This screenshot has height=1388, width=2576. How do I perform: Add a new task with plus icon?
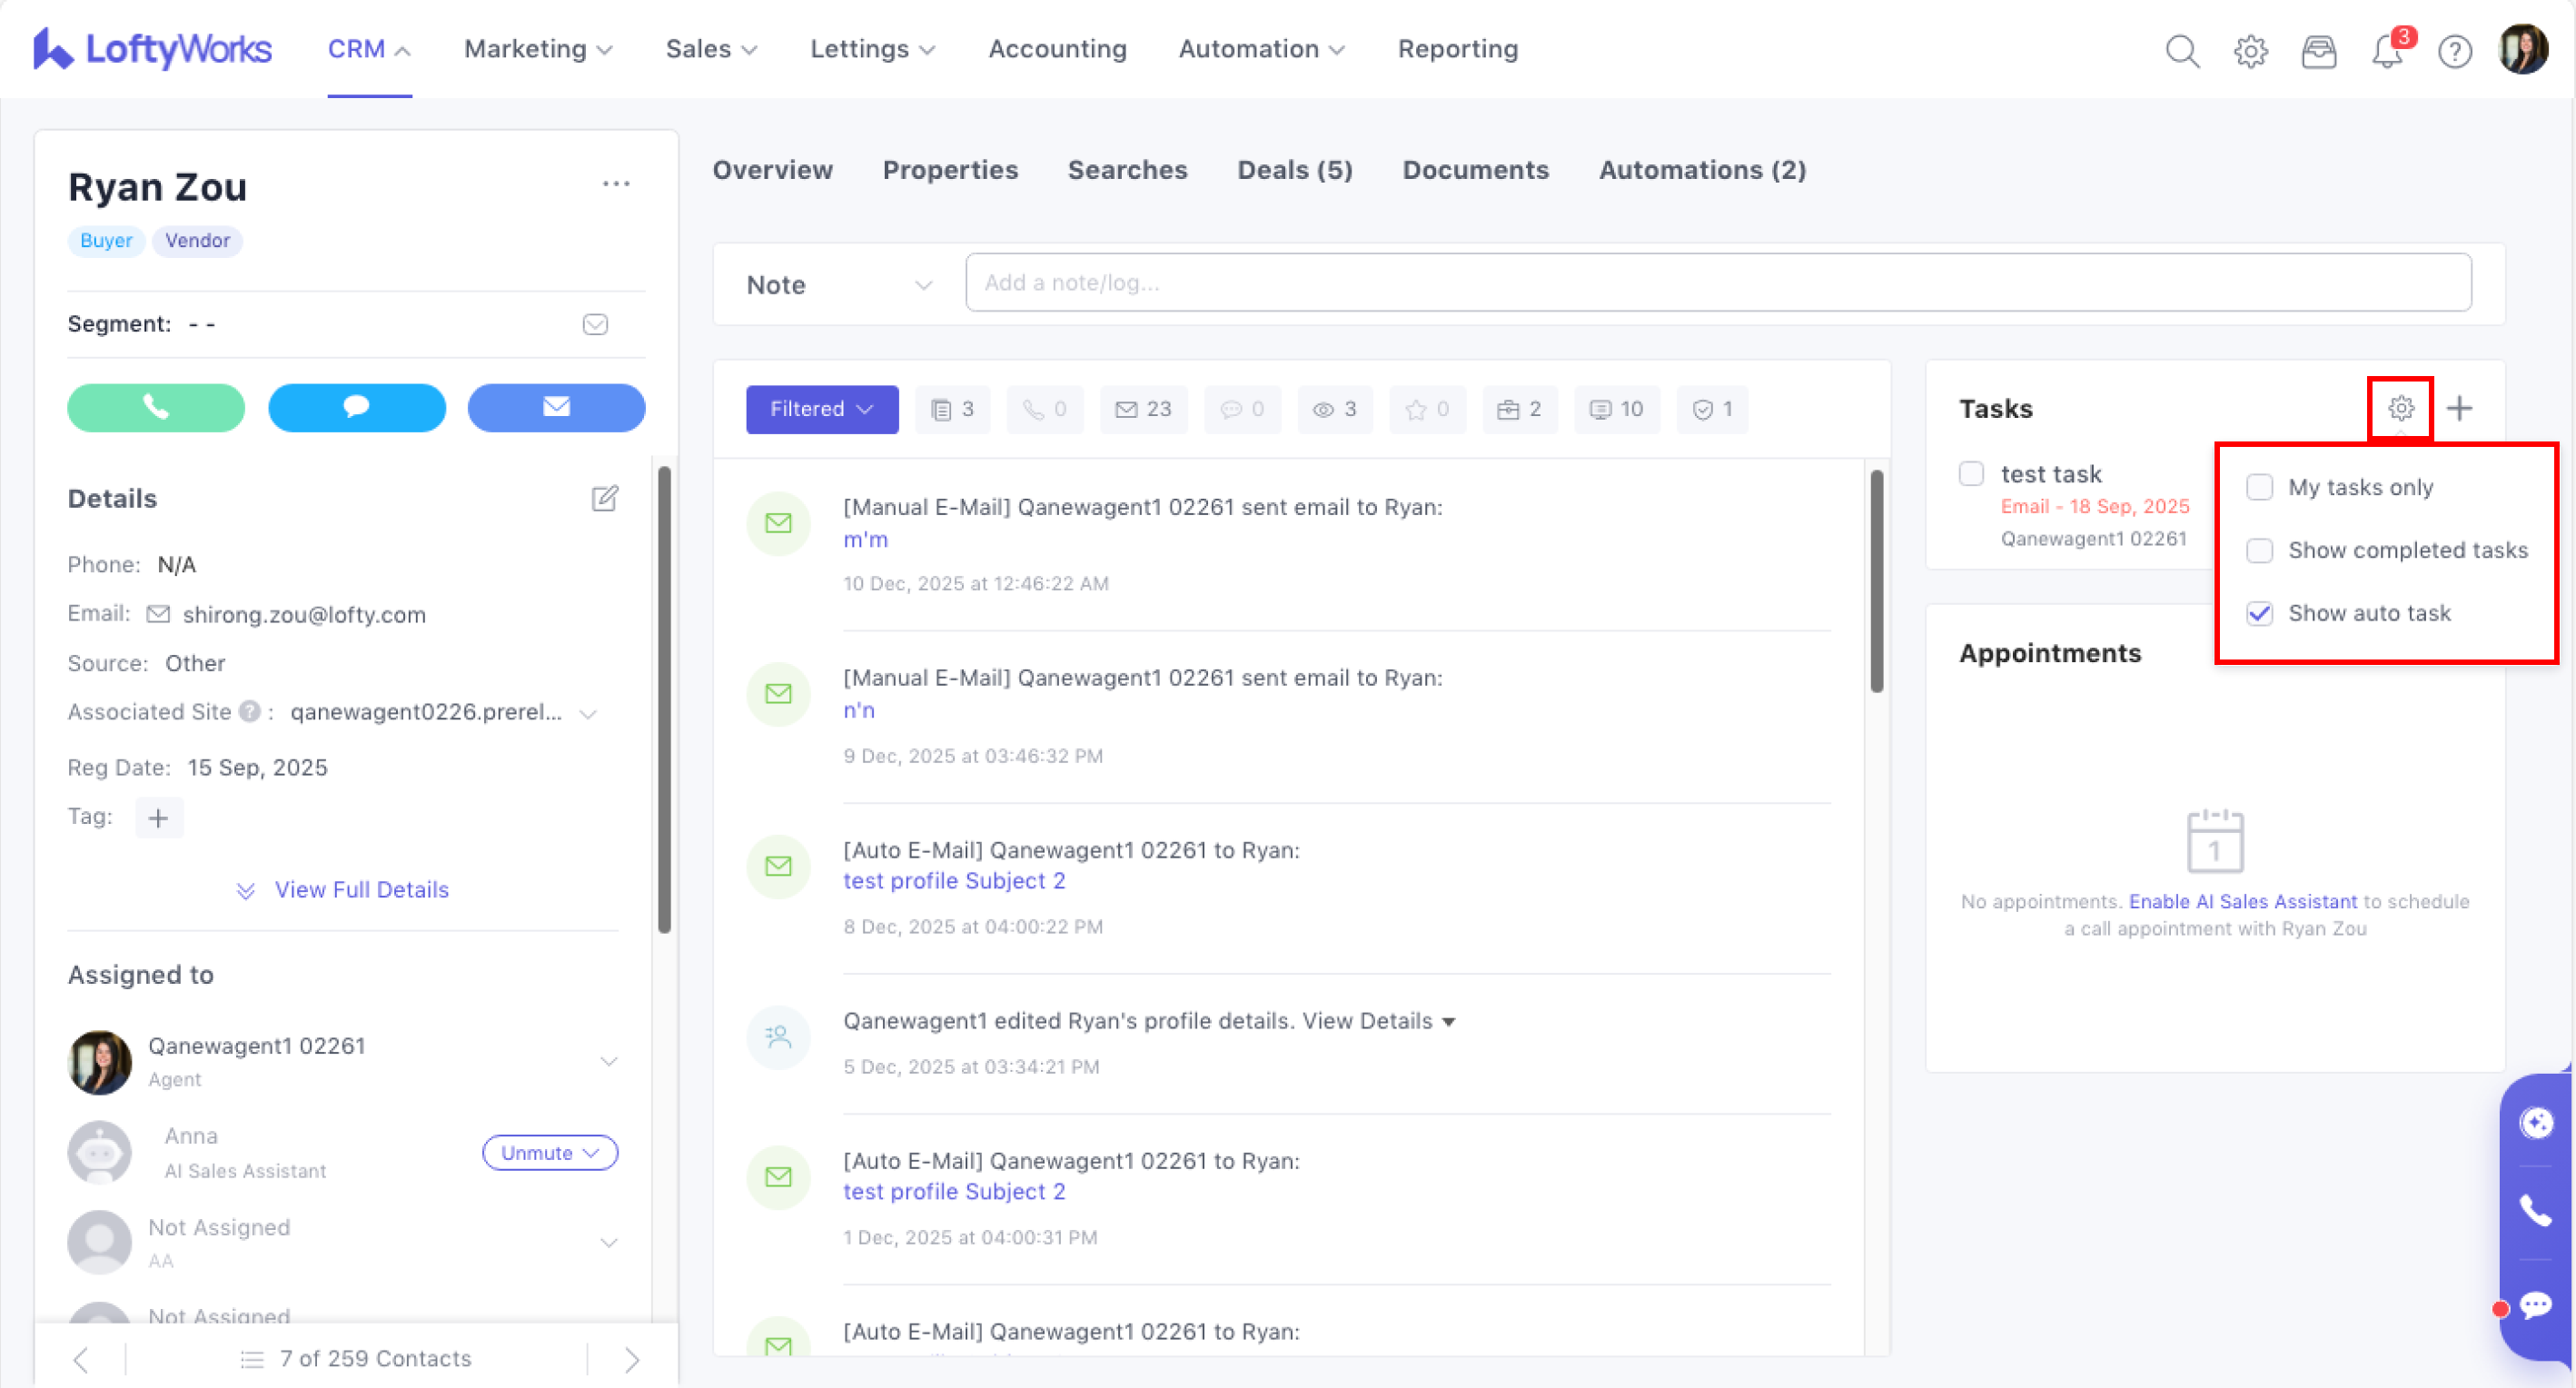(x=2459, y=408)
